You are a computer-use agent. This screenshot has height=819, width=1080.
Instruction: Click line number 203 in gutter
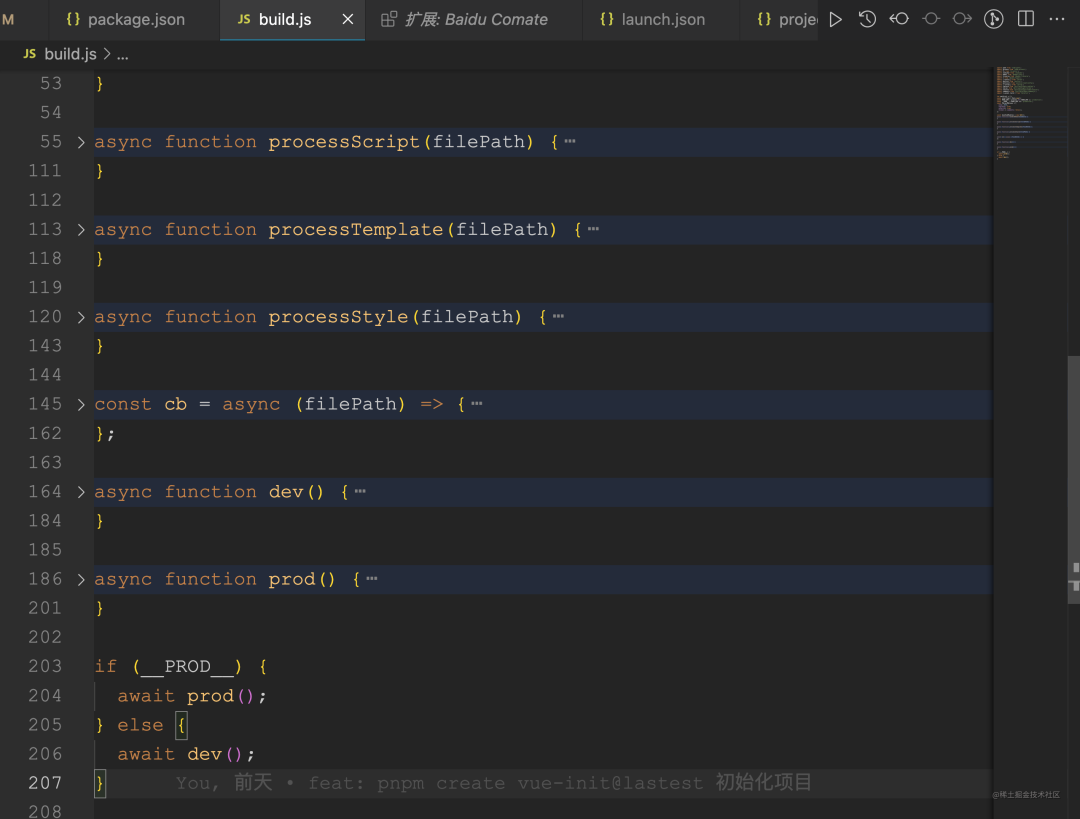click(x=45, y=667)
